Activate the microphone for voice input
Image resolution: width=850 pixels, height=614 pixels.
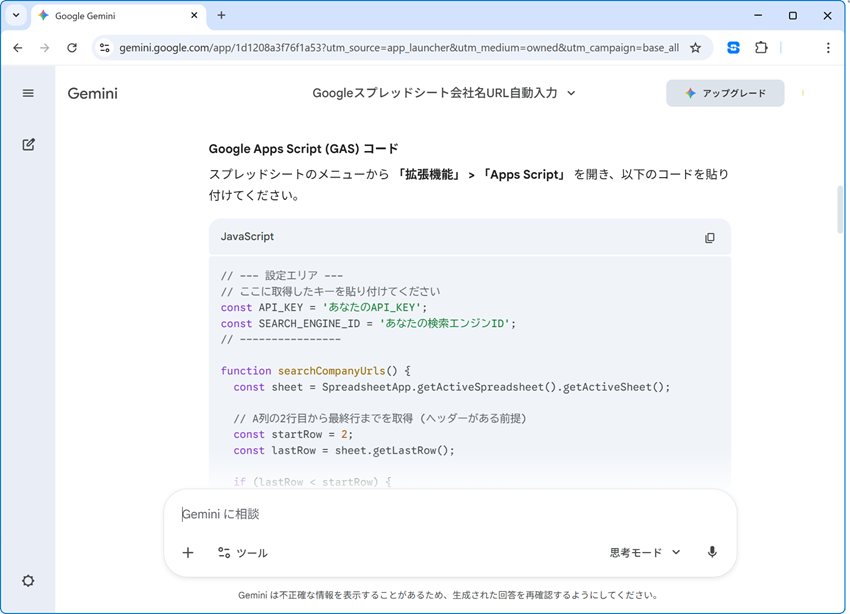pyautogui.click(x=711, y=552)
